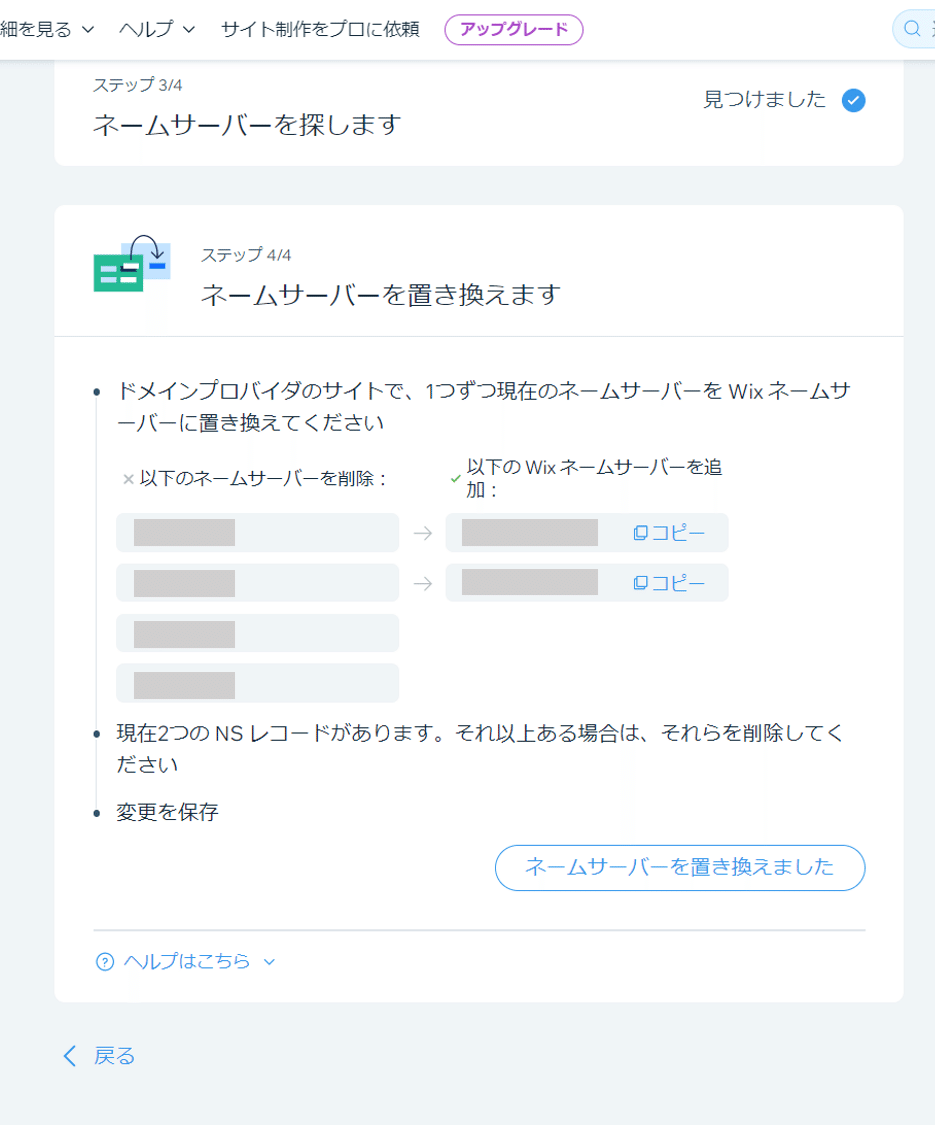Viewport: 935px width, 1125px height.
Task: Open the ヘルプ menu in top bar
Action: click(x=156, y=29)
